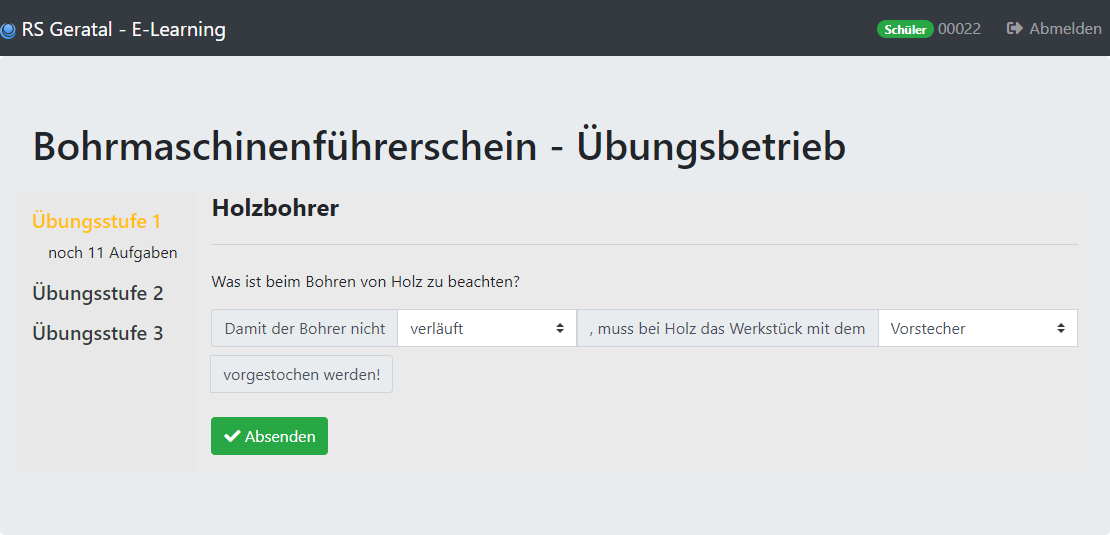Open the RS Geratal - E-Learning home link
The width and height of the screenshot is (1110, 535).
coord(113,30)
